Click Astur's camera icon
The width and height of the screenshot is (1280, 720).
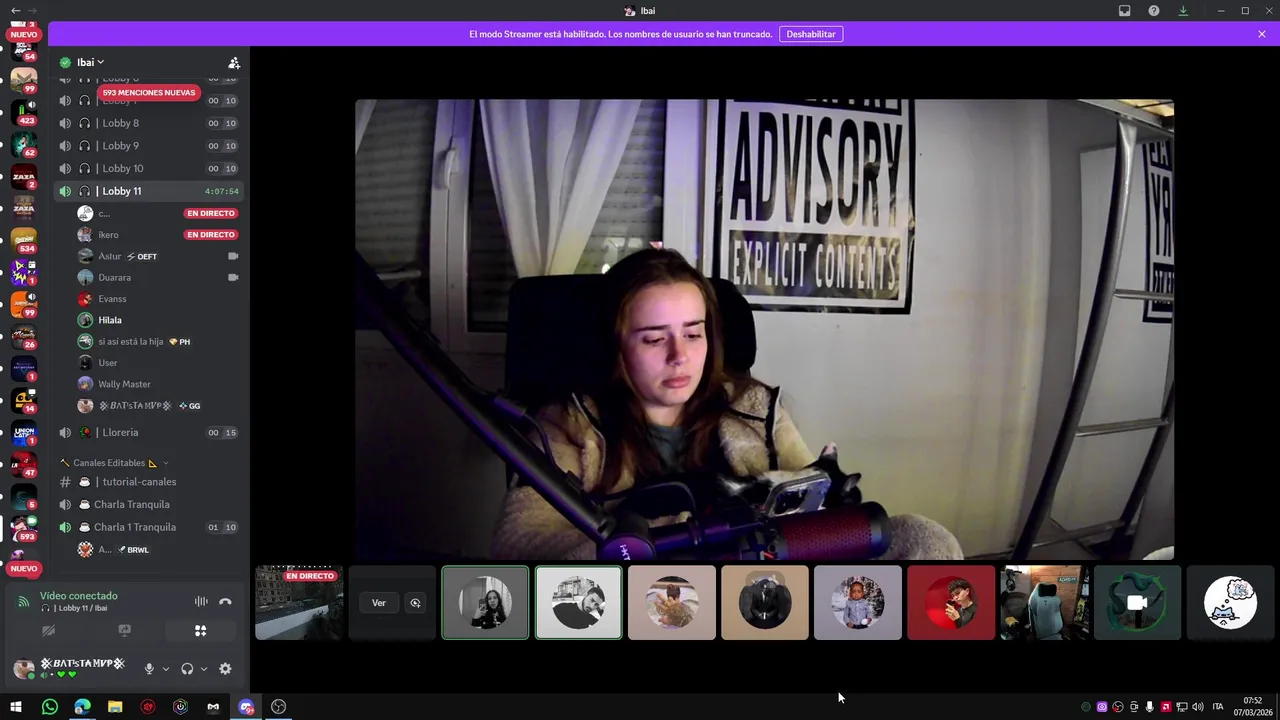pyautogui.click(x=233, y=256)
